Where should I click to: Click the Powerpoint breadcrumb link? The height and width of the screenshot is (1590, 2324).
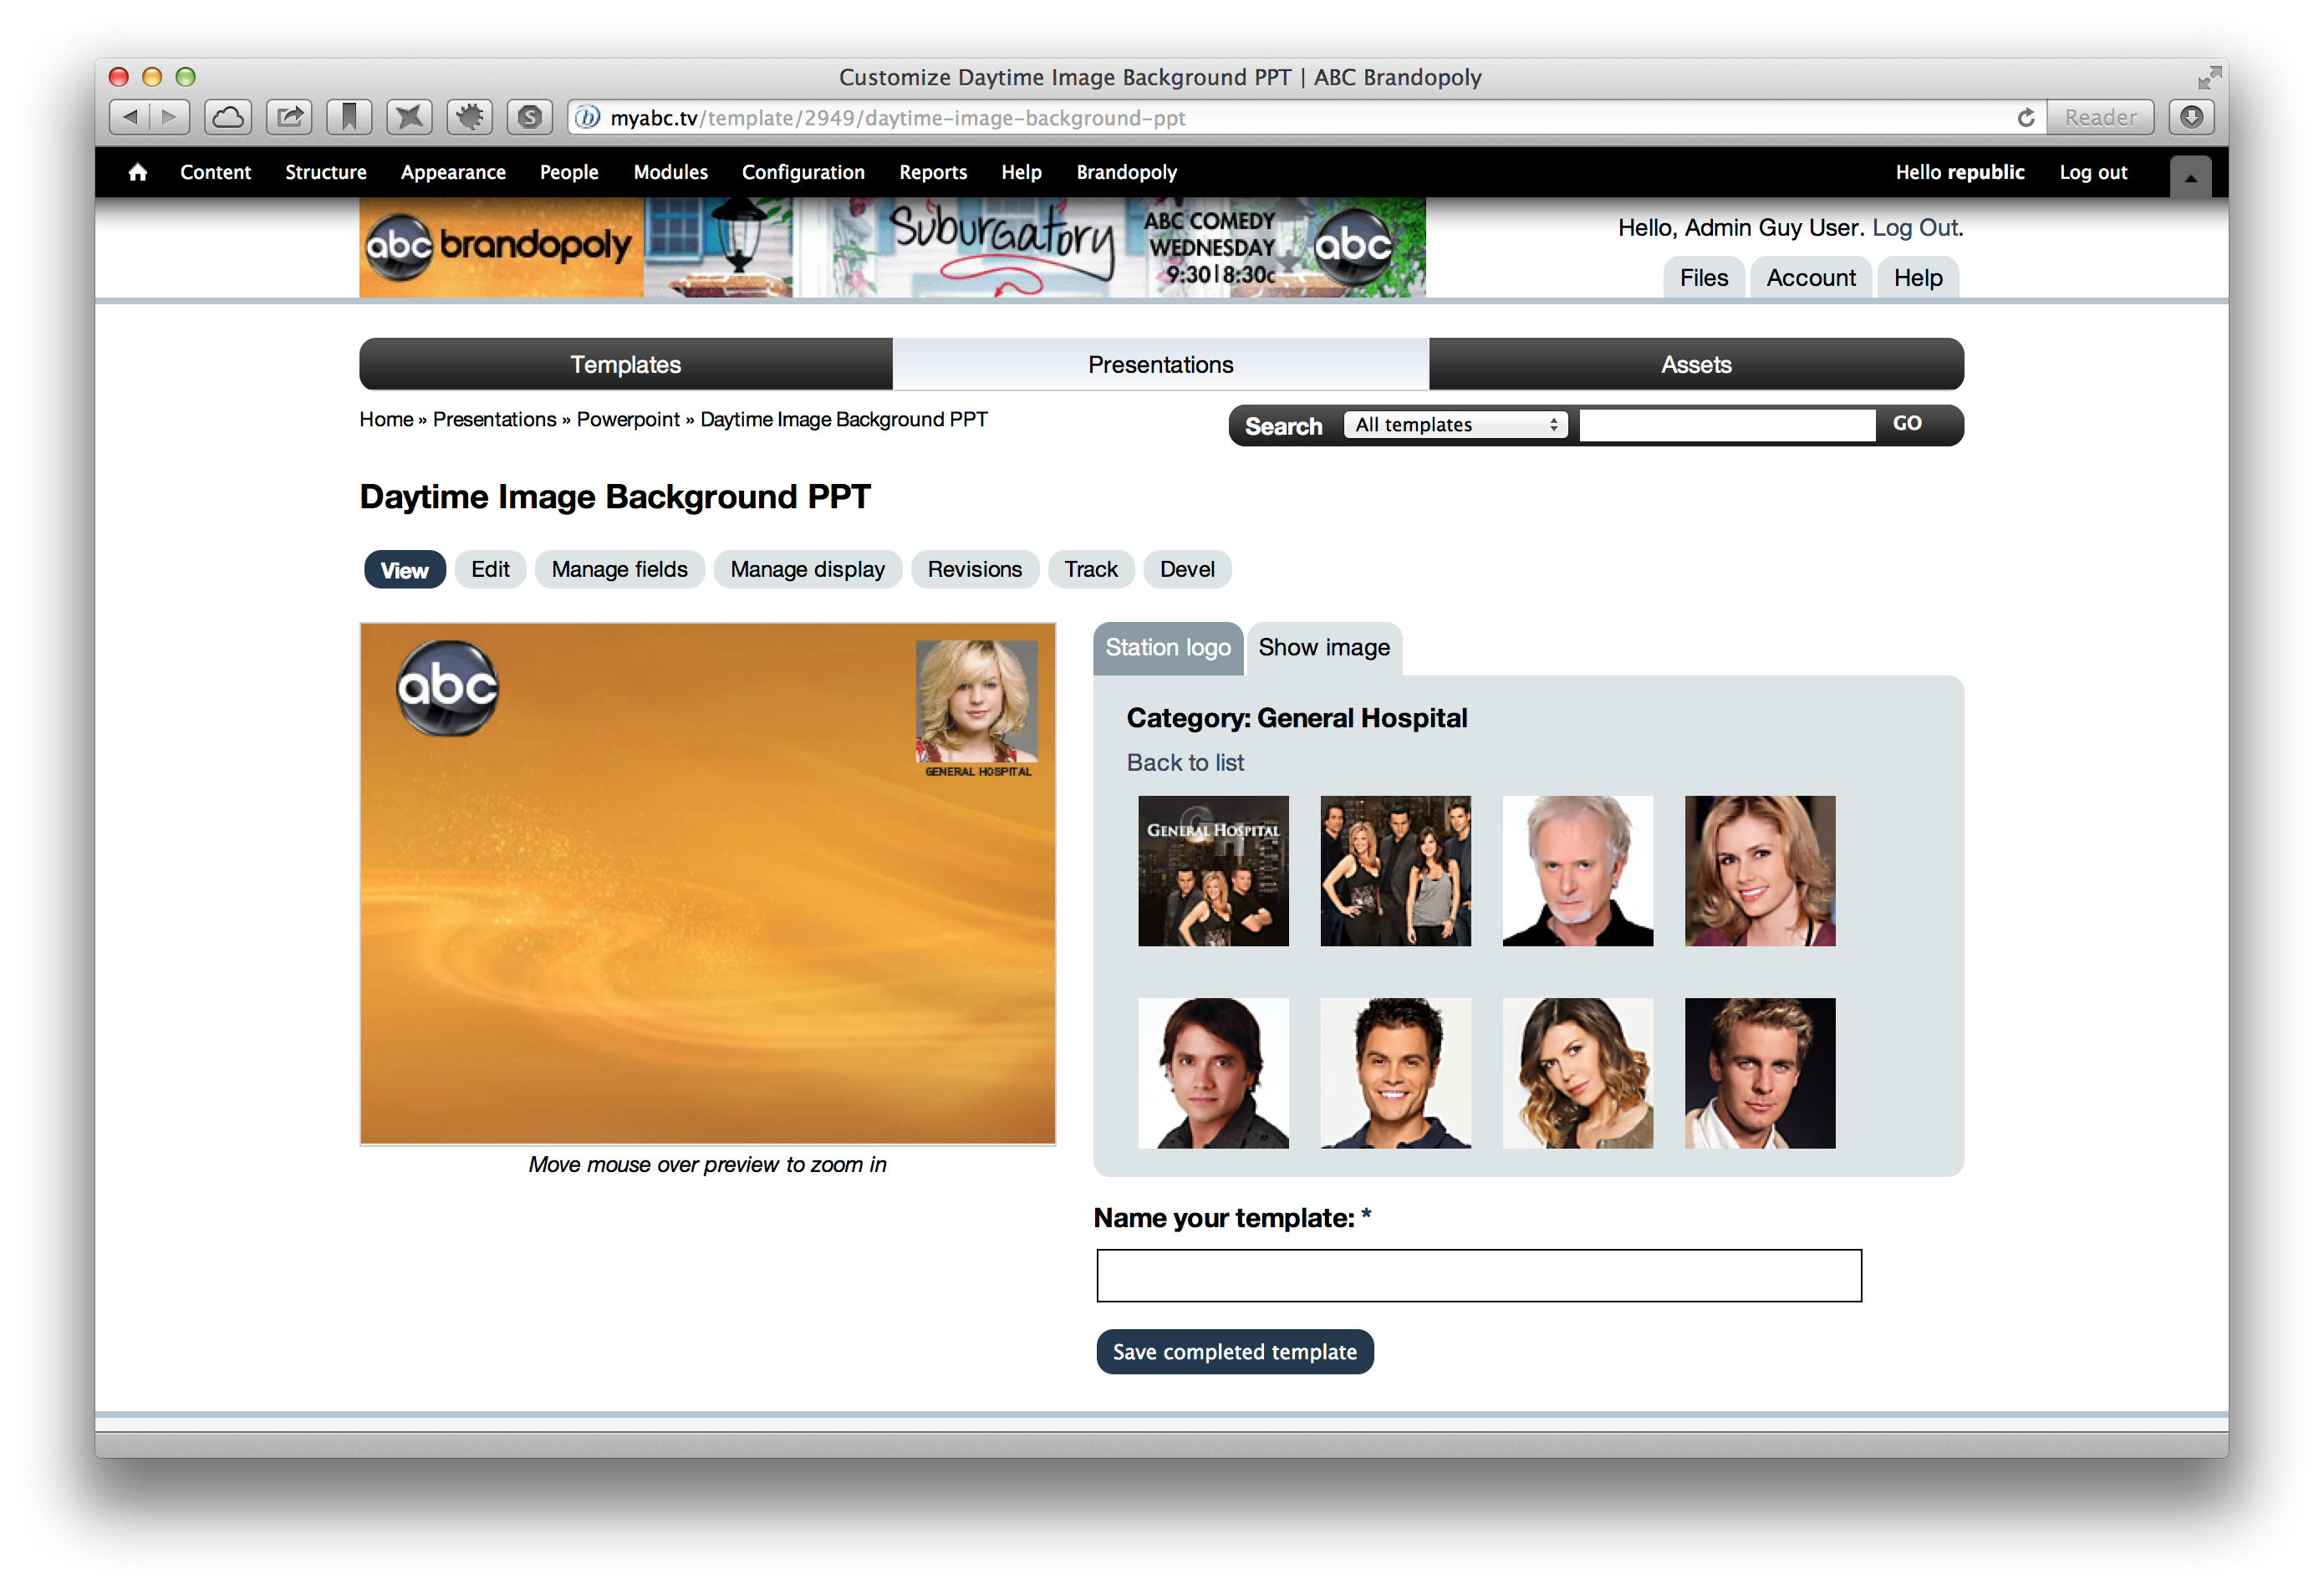pos(628,419)
